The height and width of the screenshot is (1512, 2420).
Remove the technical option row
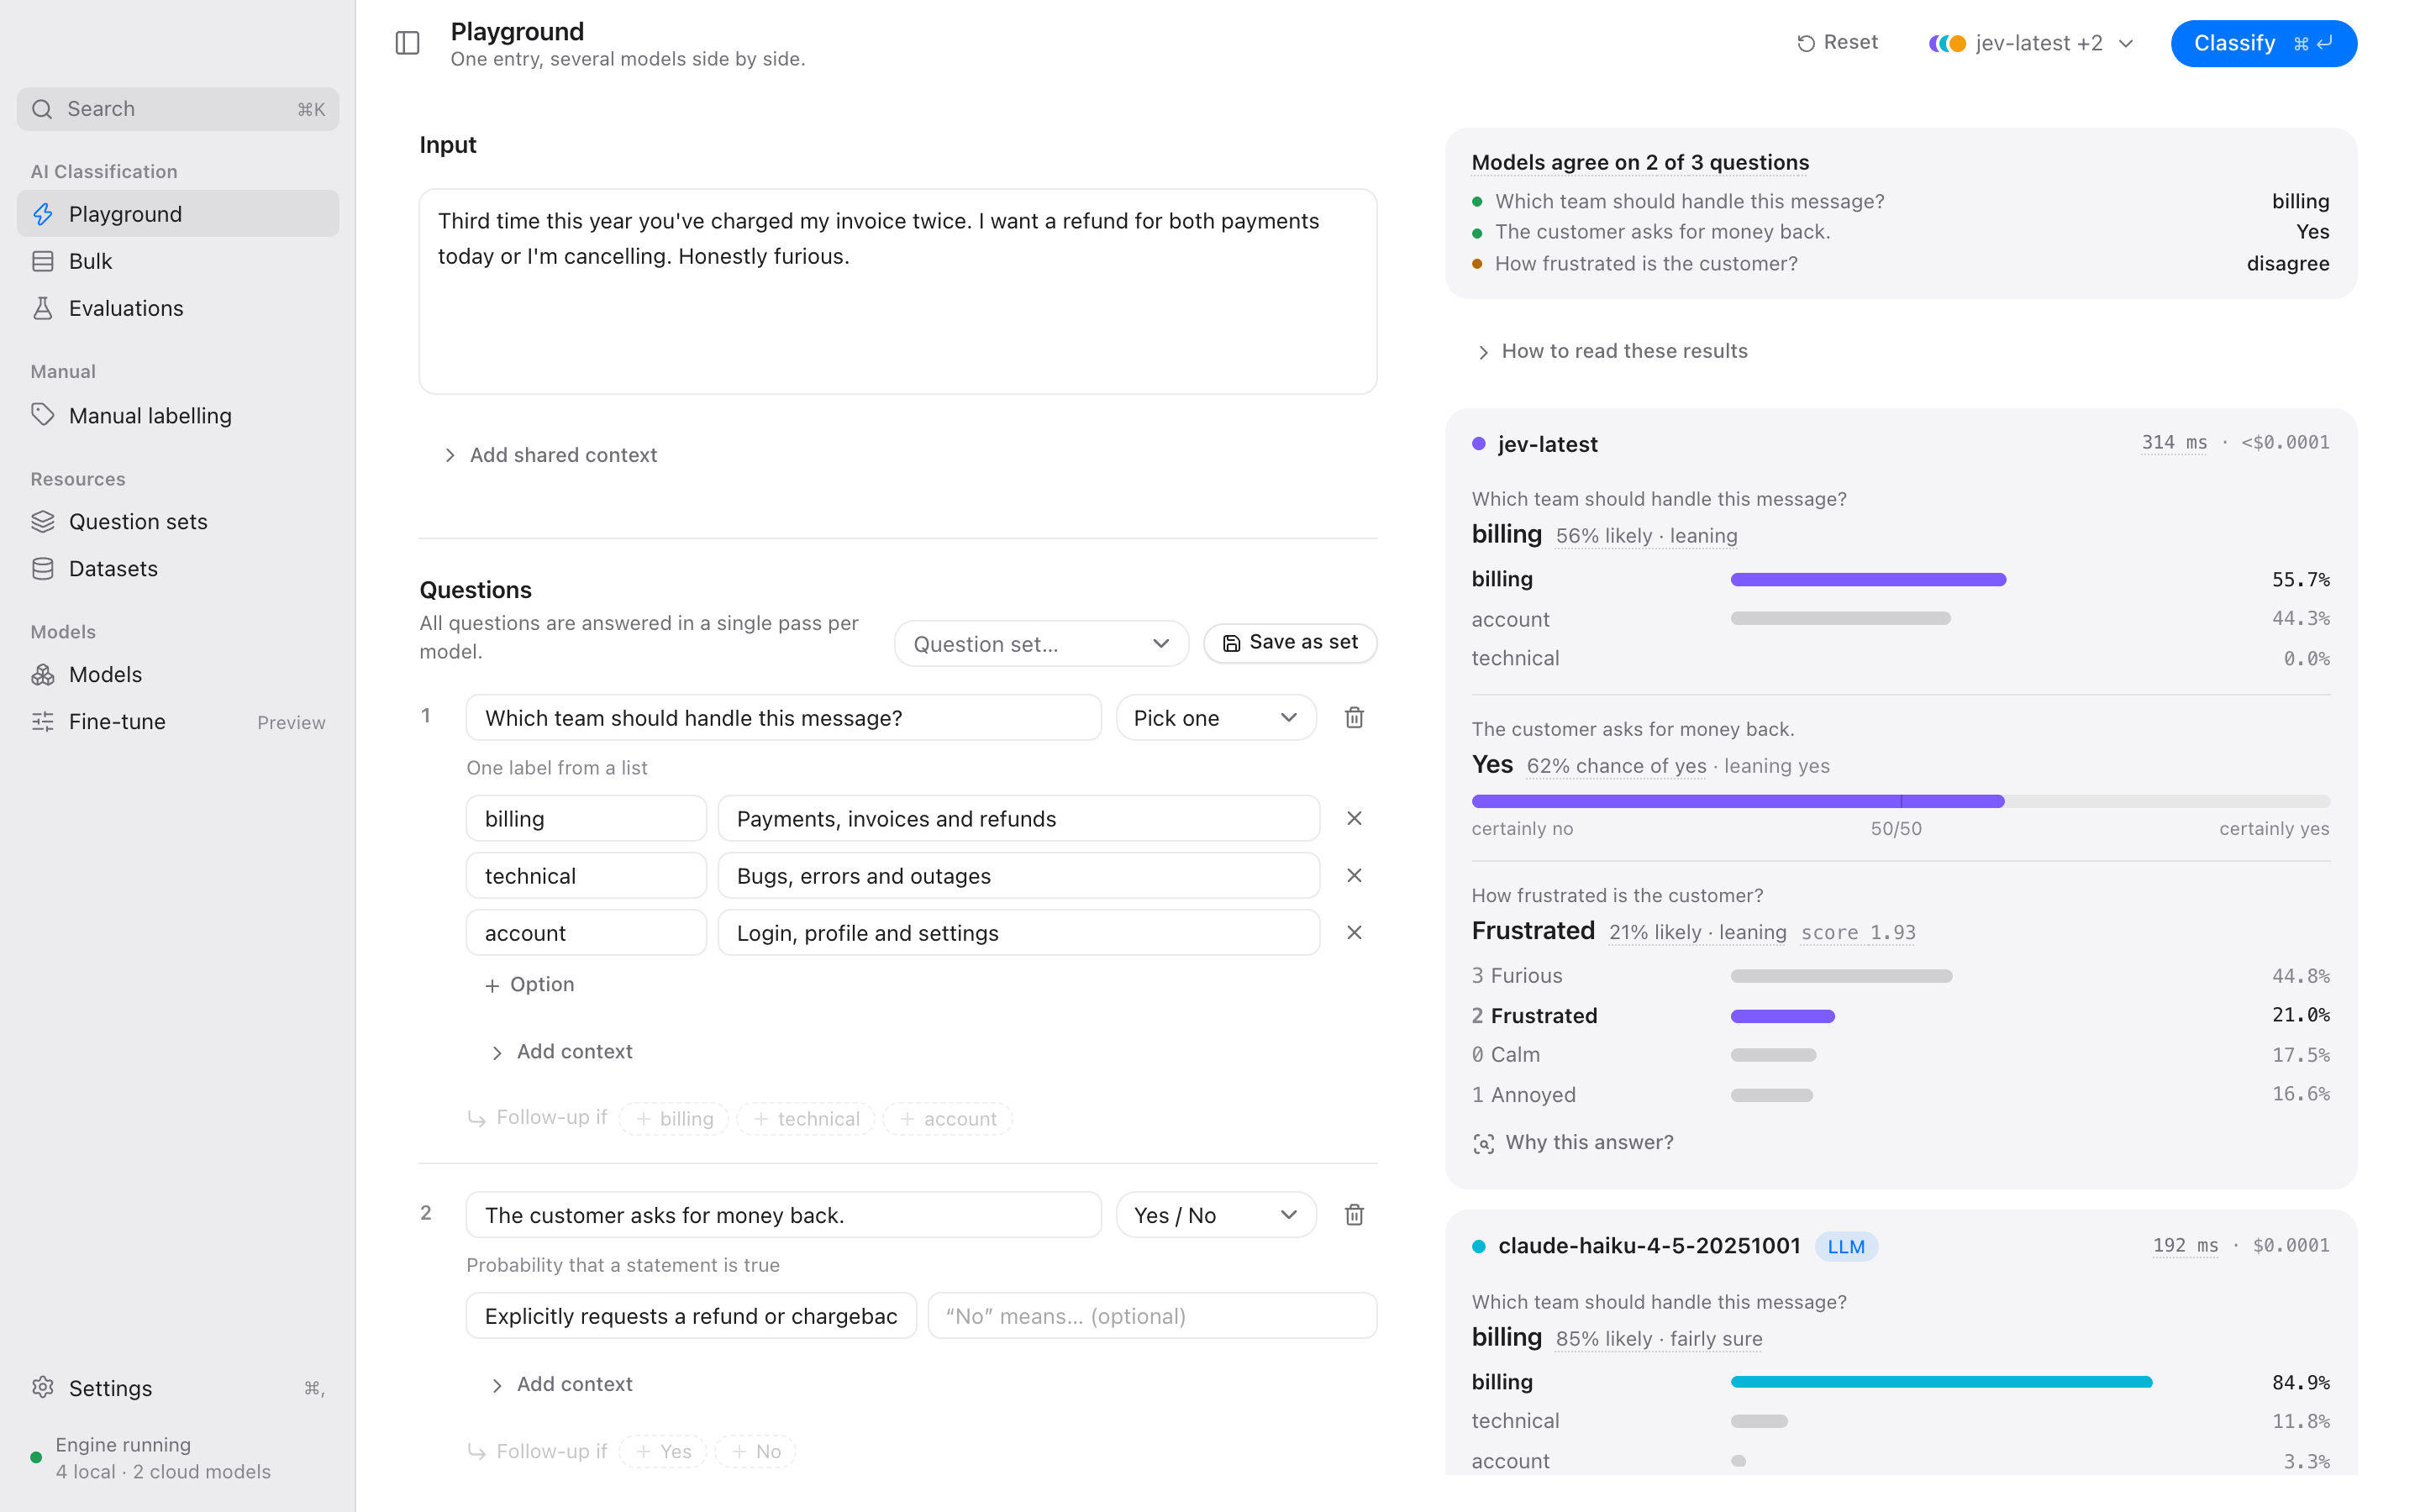coord(1354,875)
